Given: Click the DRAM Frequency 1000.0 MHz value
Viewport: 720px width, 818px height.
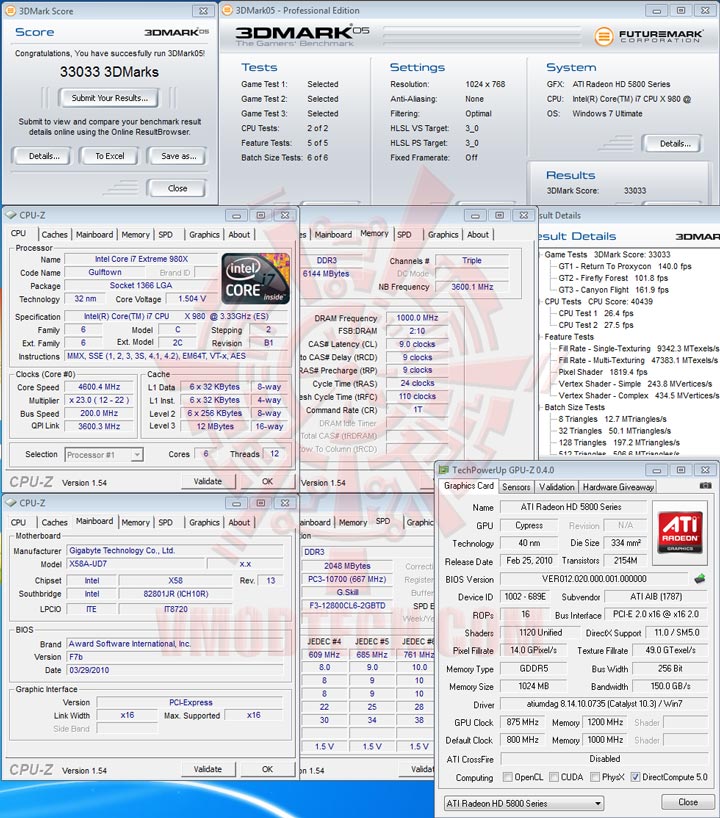Looking at the screenshot, I should (417, 318).
